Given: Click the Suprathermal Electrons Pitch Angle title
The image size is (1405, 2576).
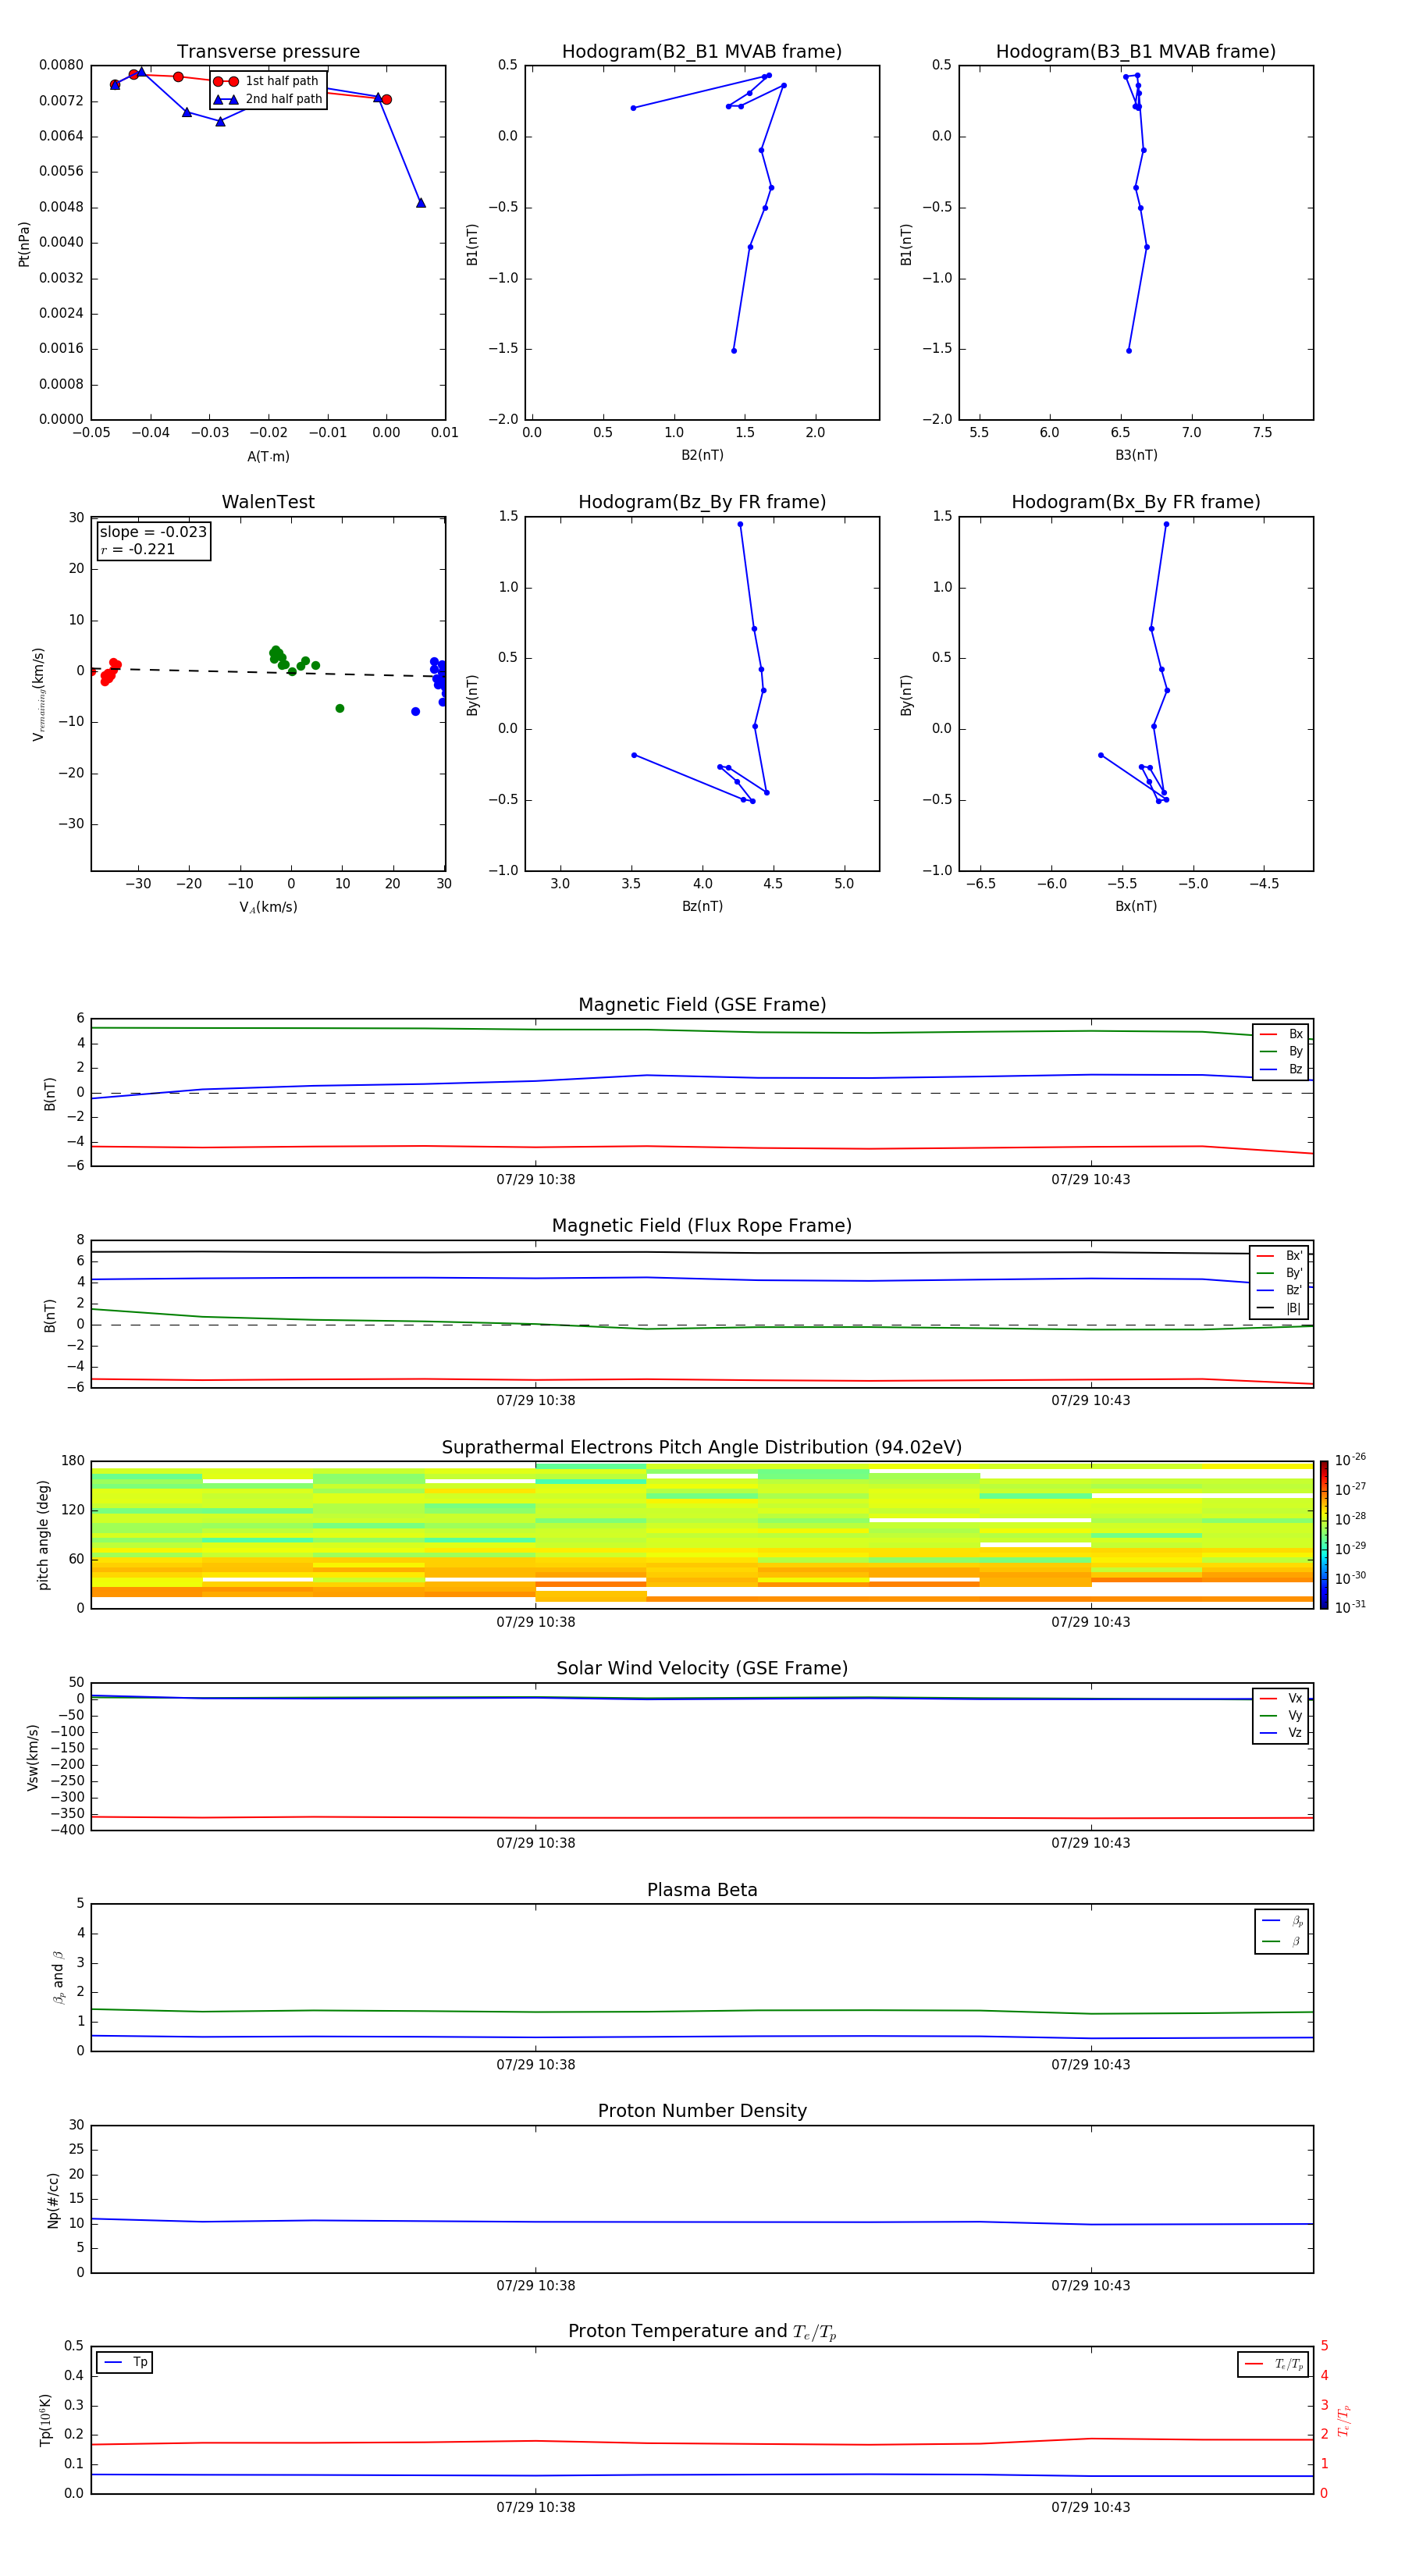Looking at the screenshot, I should click(x=702, y=1448).
